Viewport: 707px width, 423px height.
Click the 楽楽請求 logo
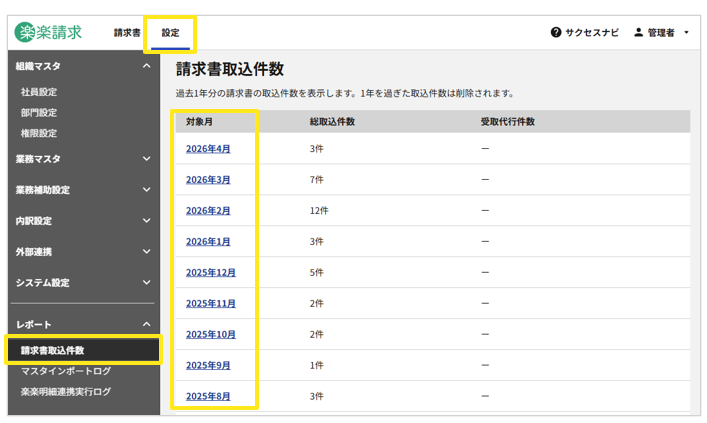48,32
